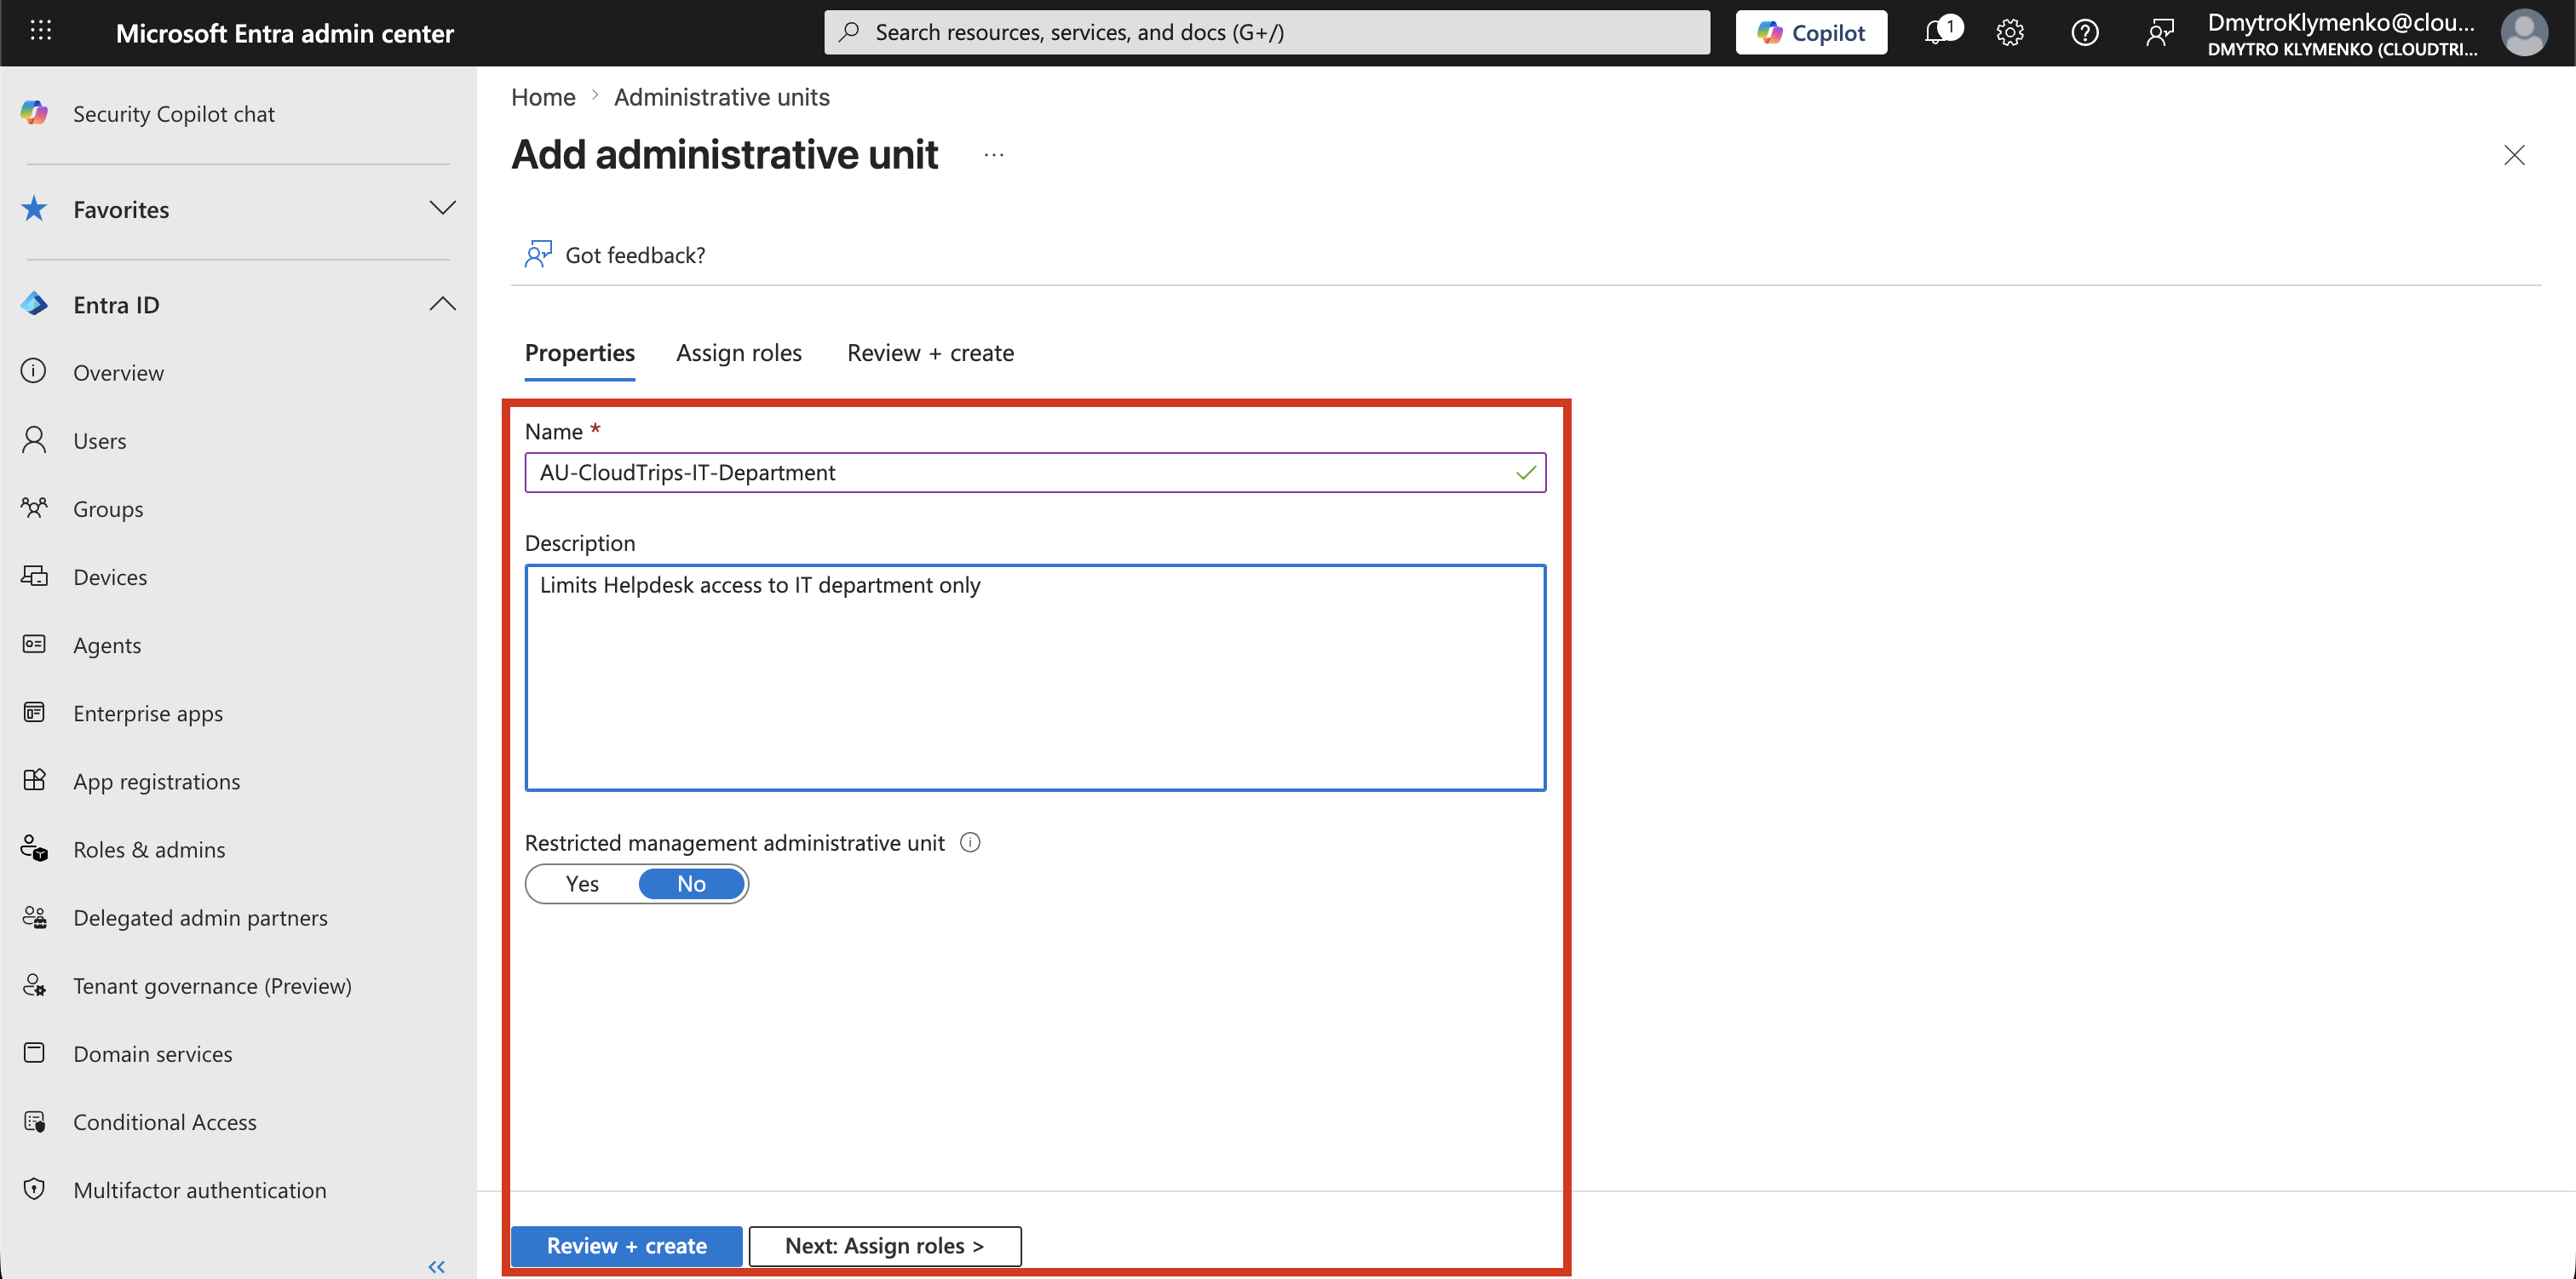Click the Enterprise apps icon
2576x1279 pixels.
34,712
